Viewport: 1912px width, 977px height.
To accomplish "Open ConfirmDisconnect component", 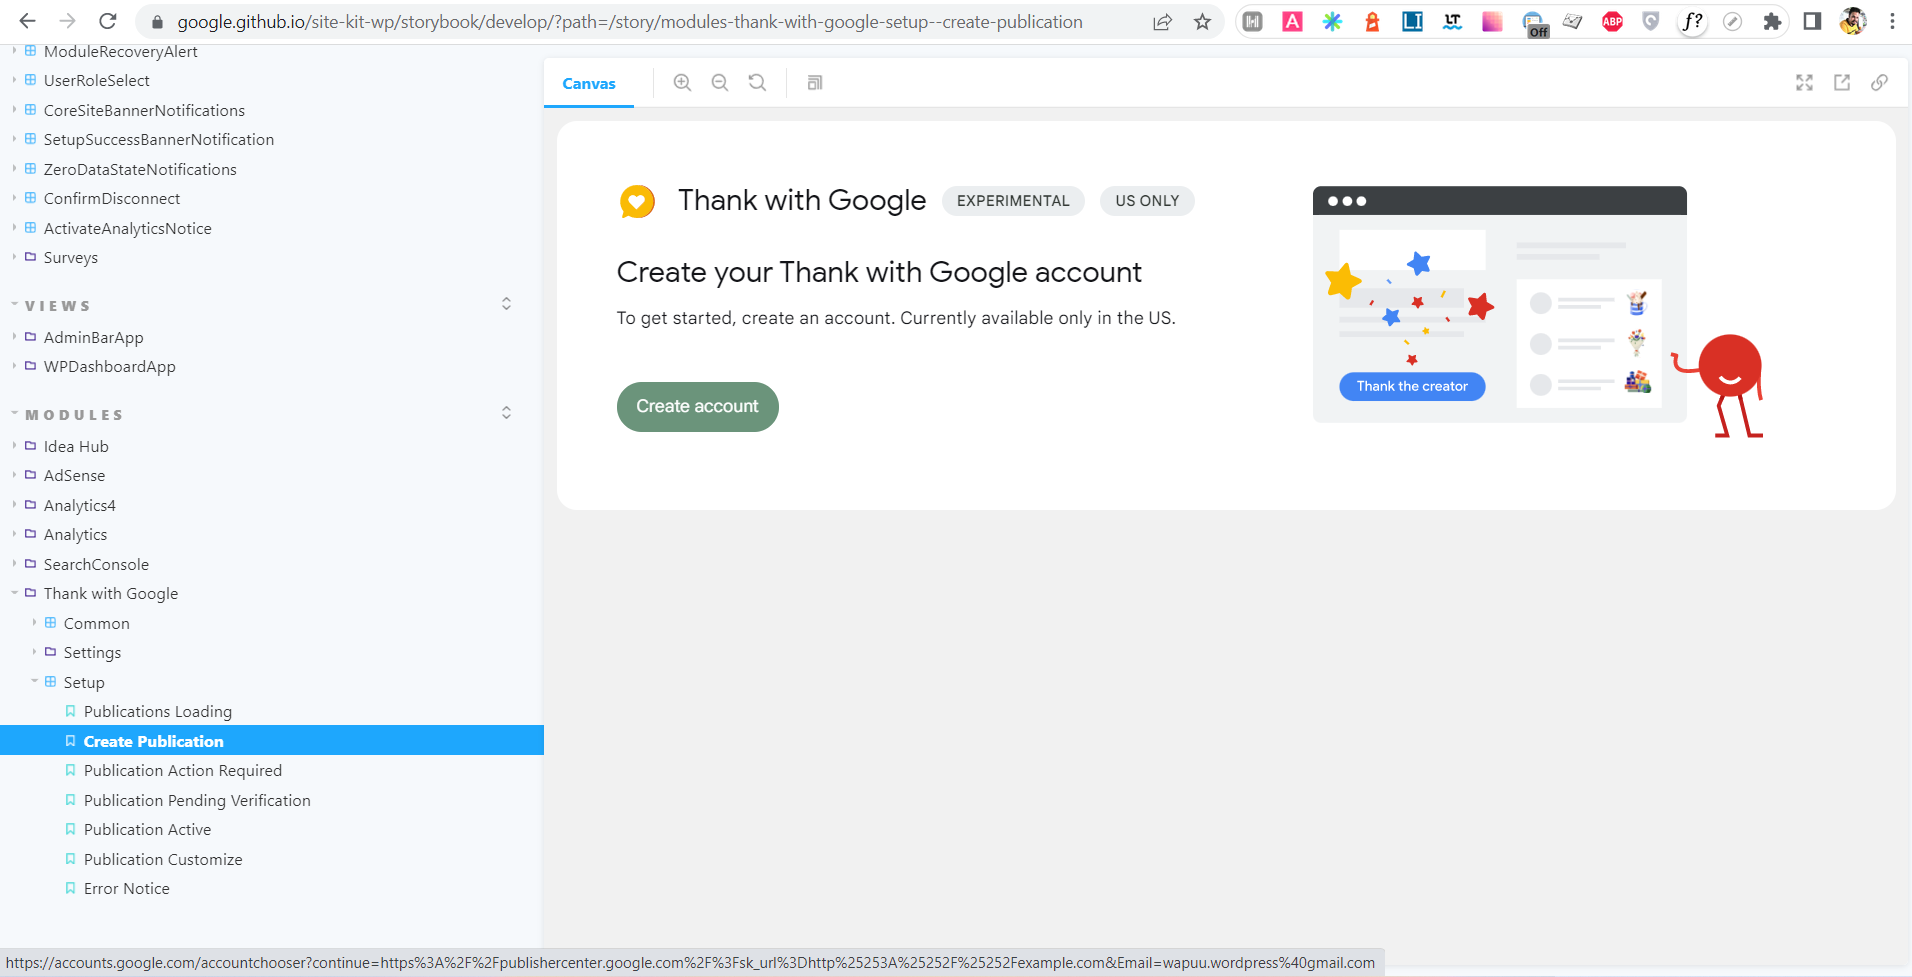I will click(112, 199).
